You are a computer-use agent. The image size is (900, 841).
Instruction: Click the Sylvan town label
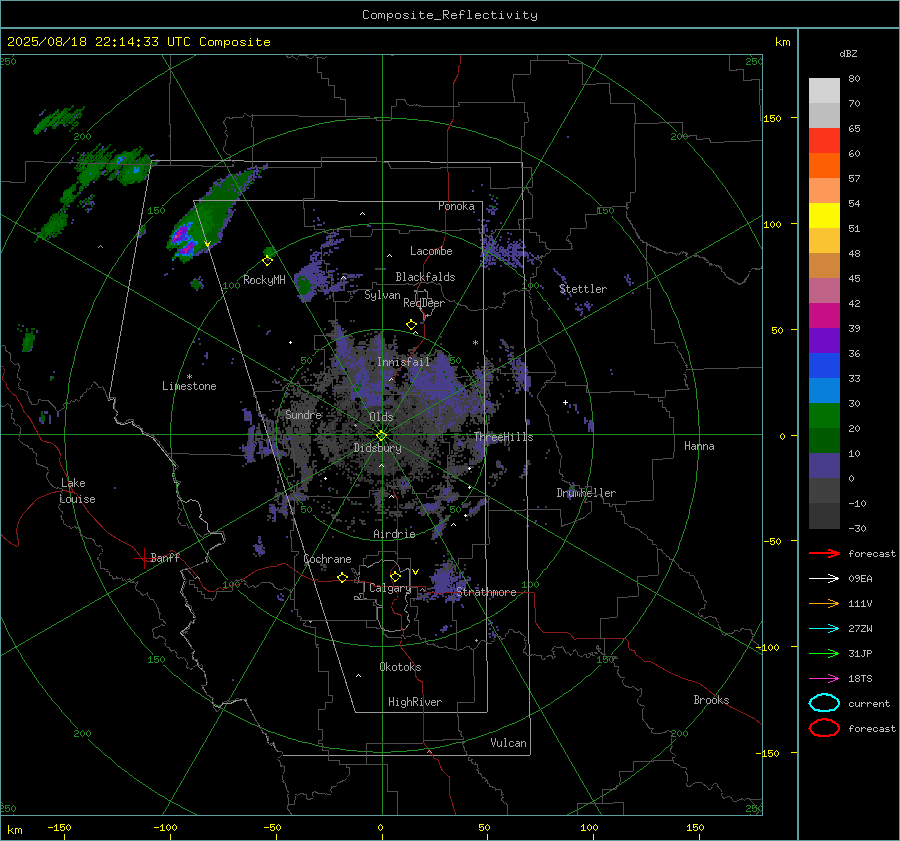point(382,295)
